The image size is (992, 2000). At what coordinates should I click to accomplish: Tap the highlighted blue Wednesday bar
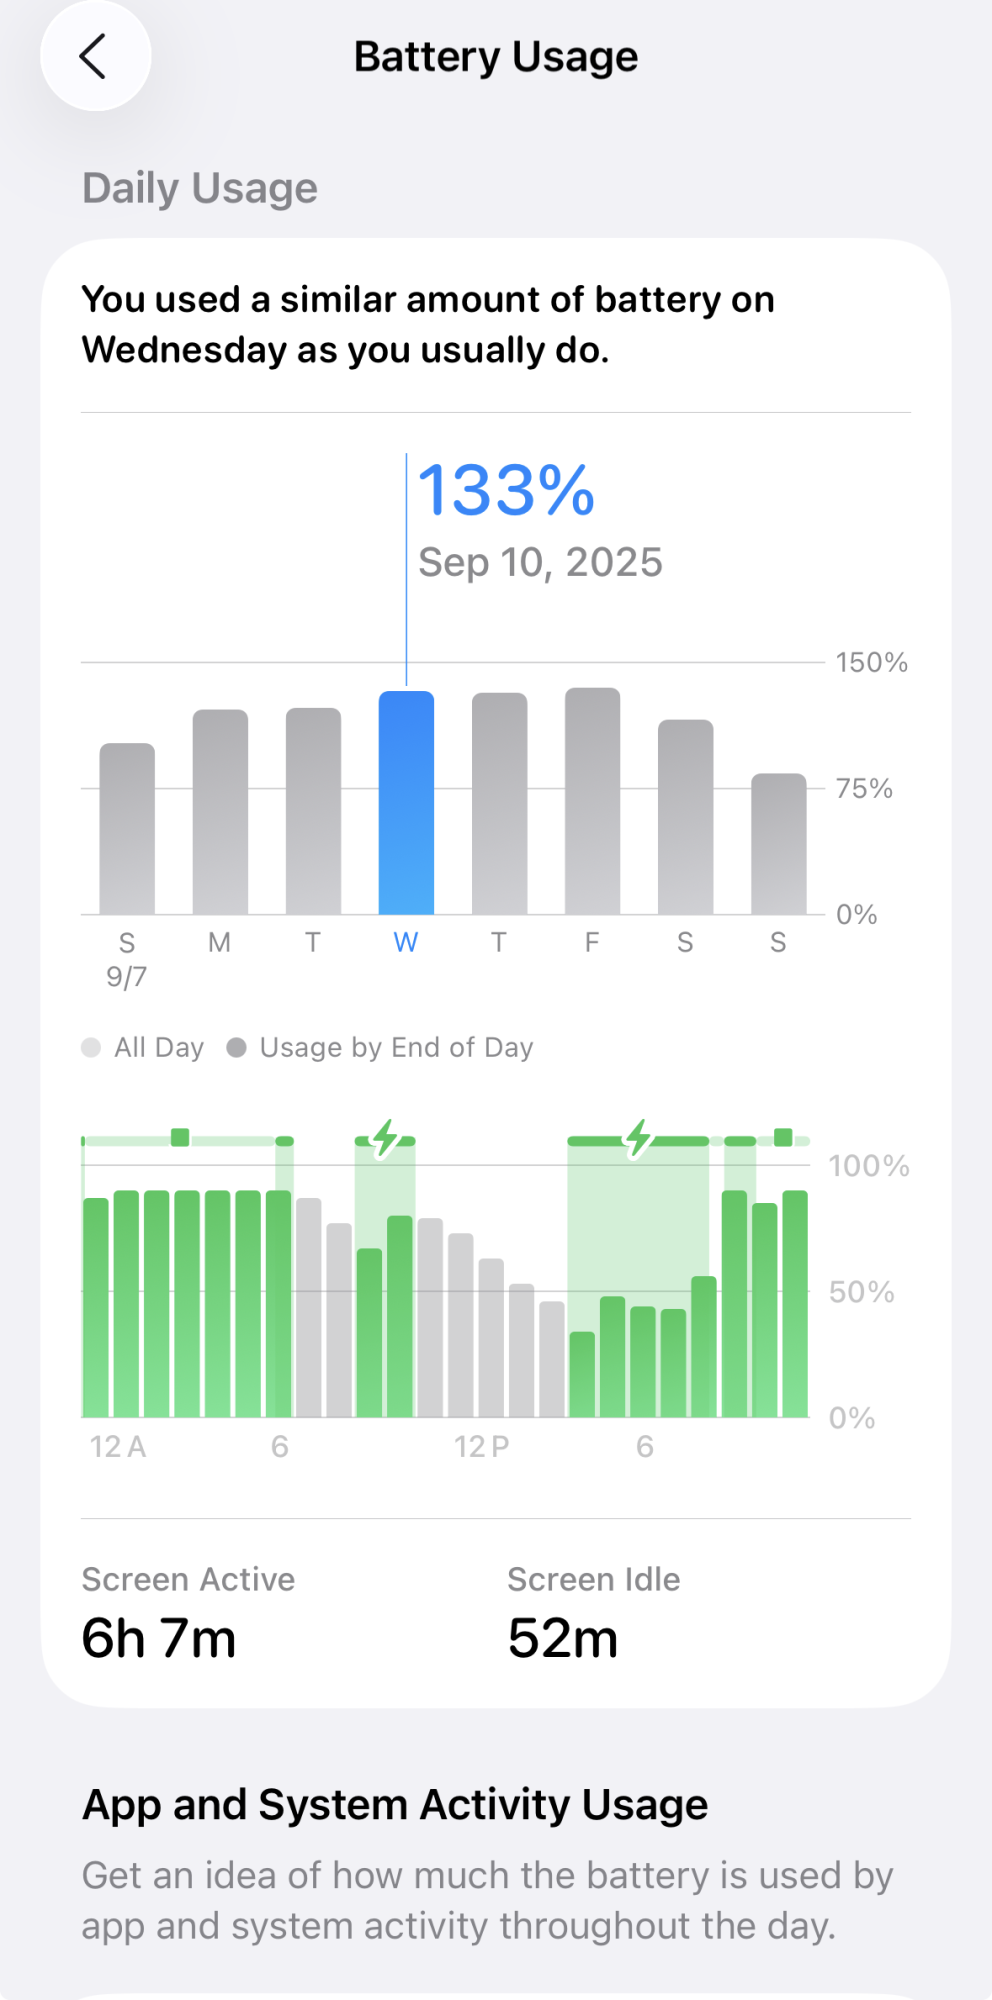[x=406, y=803]
